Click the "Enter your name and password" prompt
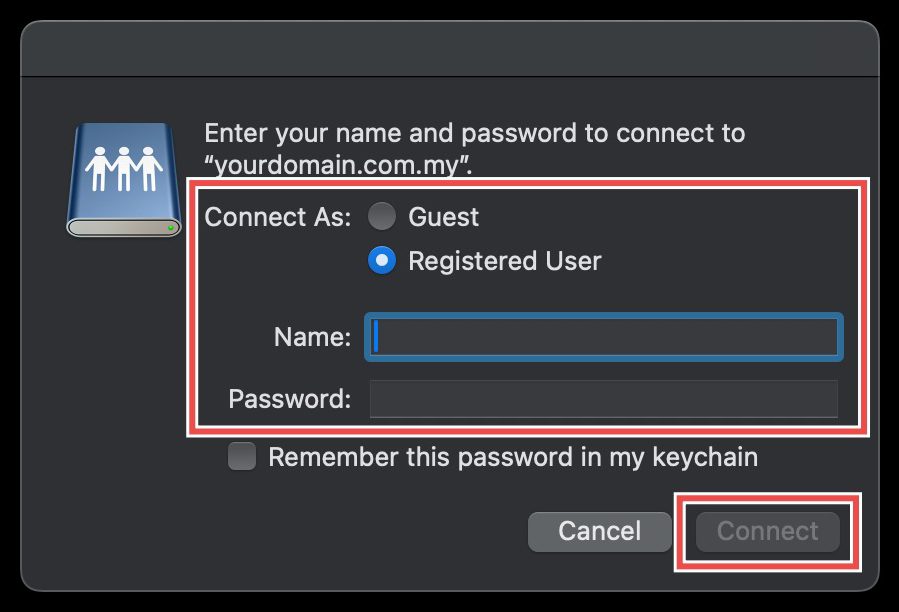Image resolution: width=899 pixels, height=612 pixels. [474, 133]
